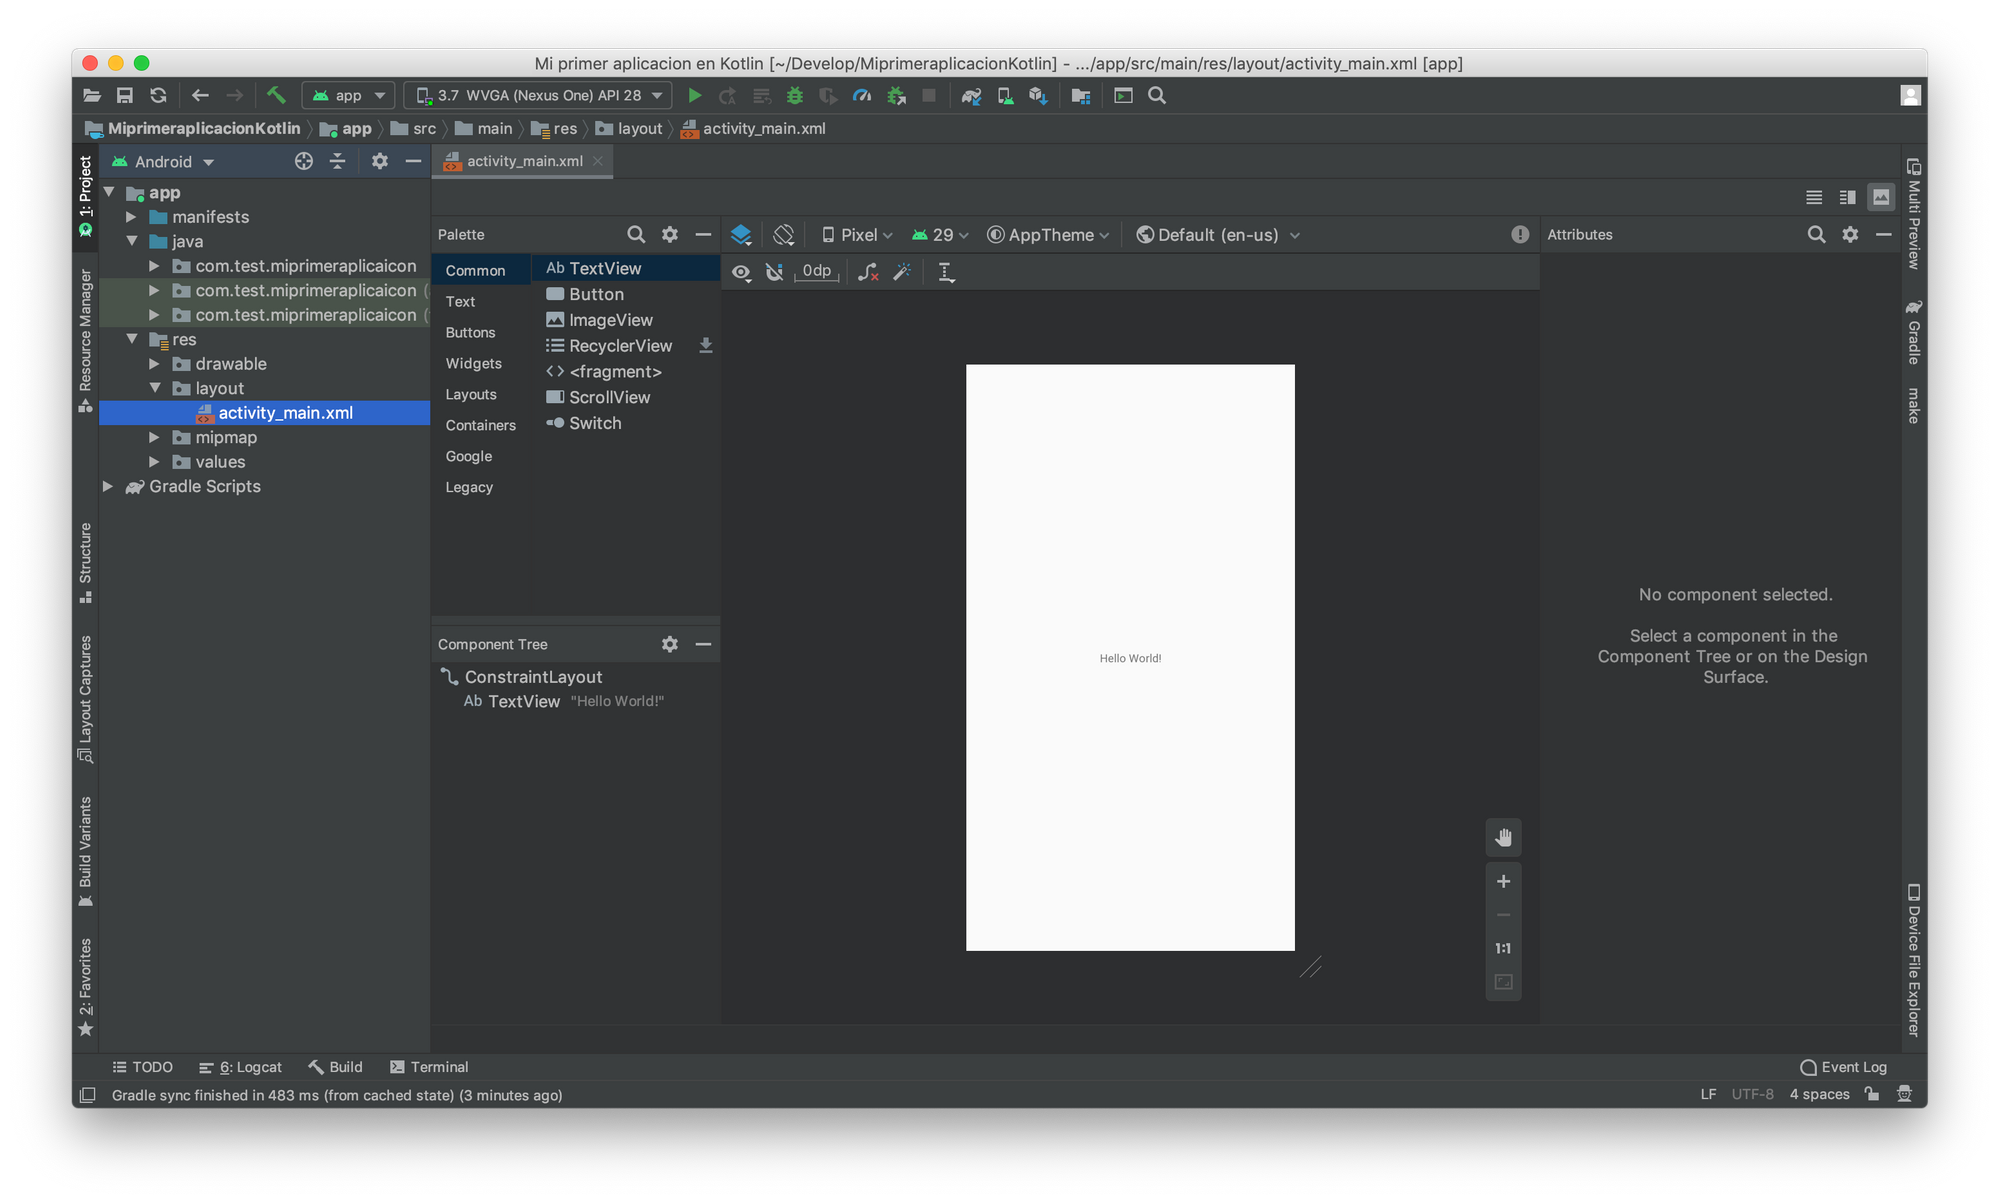
Task: Click the magic wand Infer Constraints icon
Action: pos(902,272)
